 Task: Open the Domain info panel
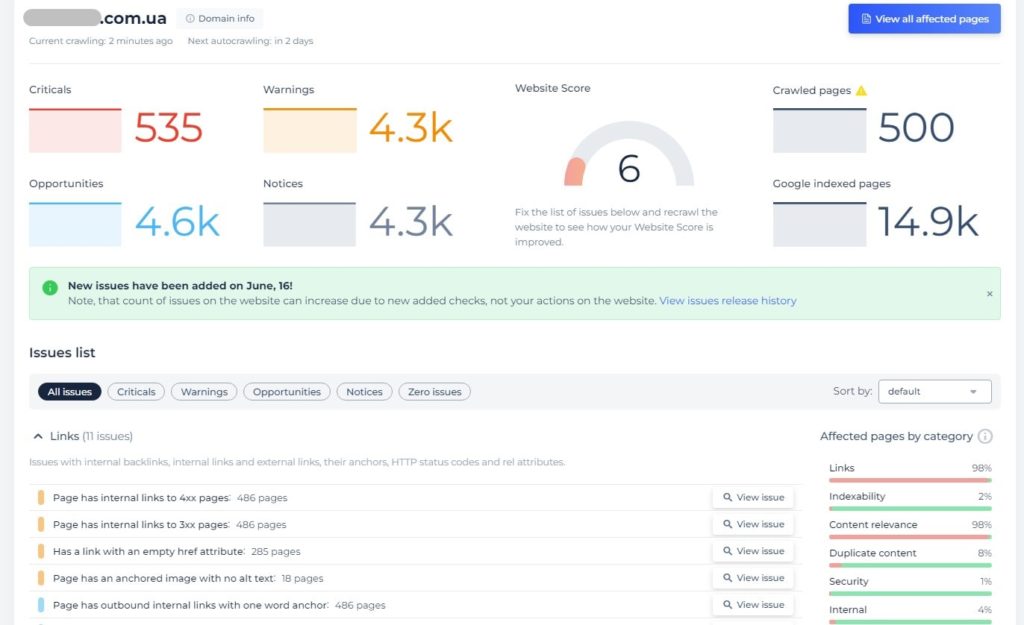[x=219, y=18]
